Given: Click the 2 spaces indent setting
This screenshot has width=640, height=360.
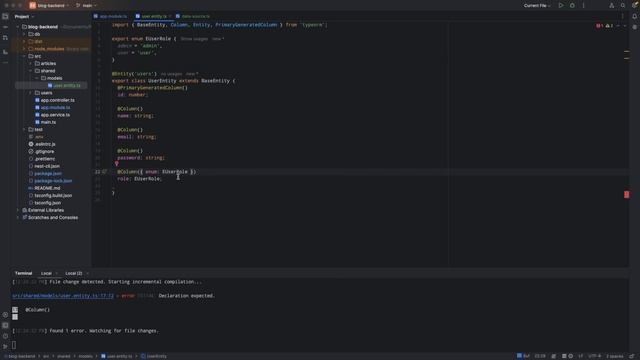Looking at the screenshot, I should (x=615, y=356).
